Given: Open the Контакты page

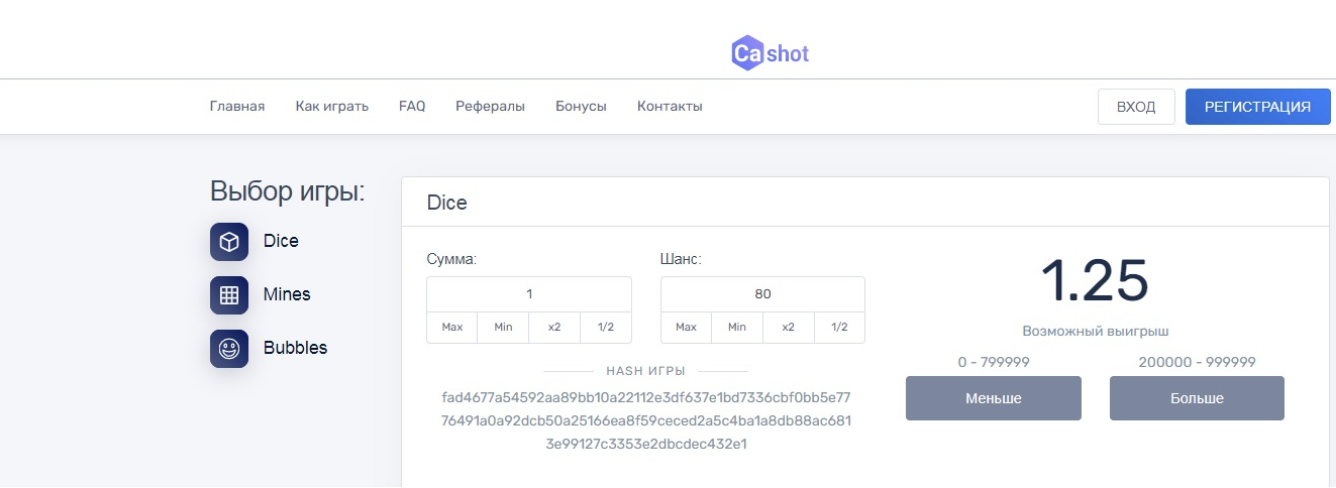Looking at the screenshot, I should tap(670, 107).
